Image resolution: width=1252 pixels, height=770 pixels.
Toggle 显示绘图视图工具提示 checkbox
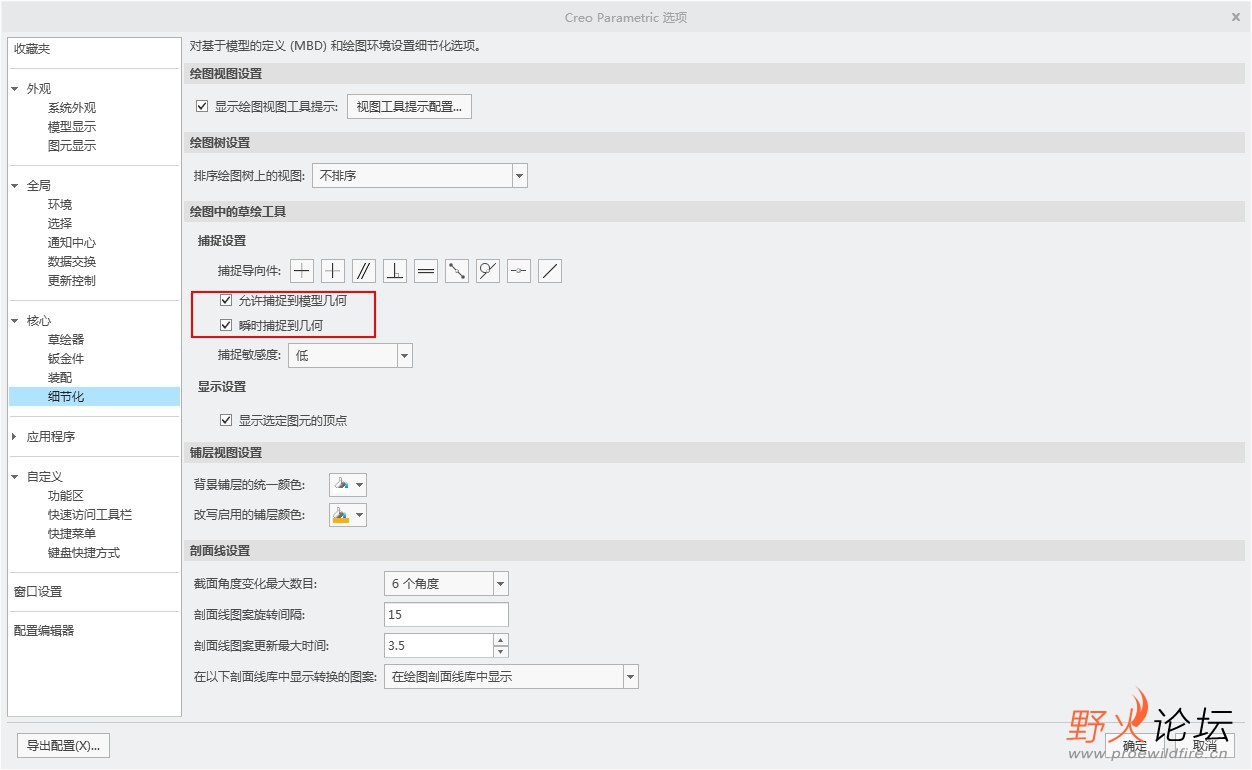click(203, 106)
